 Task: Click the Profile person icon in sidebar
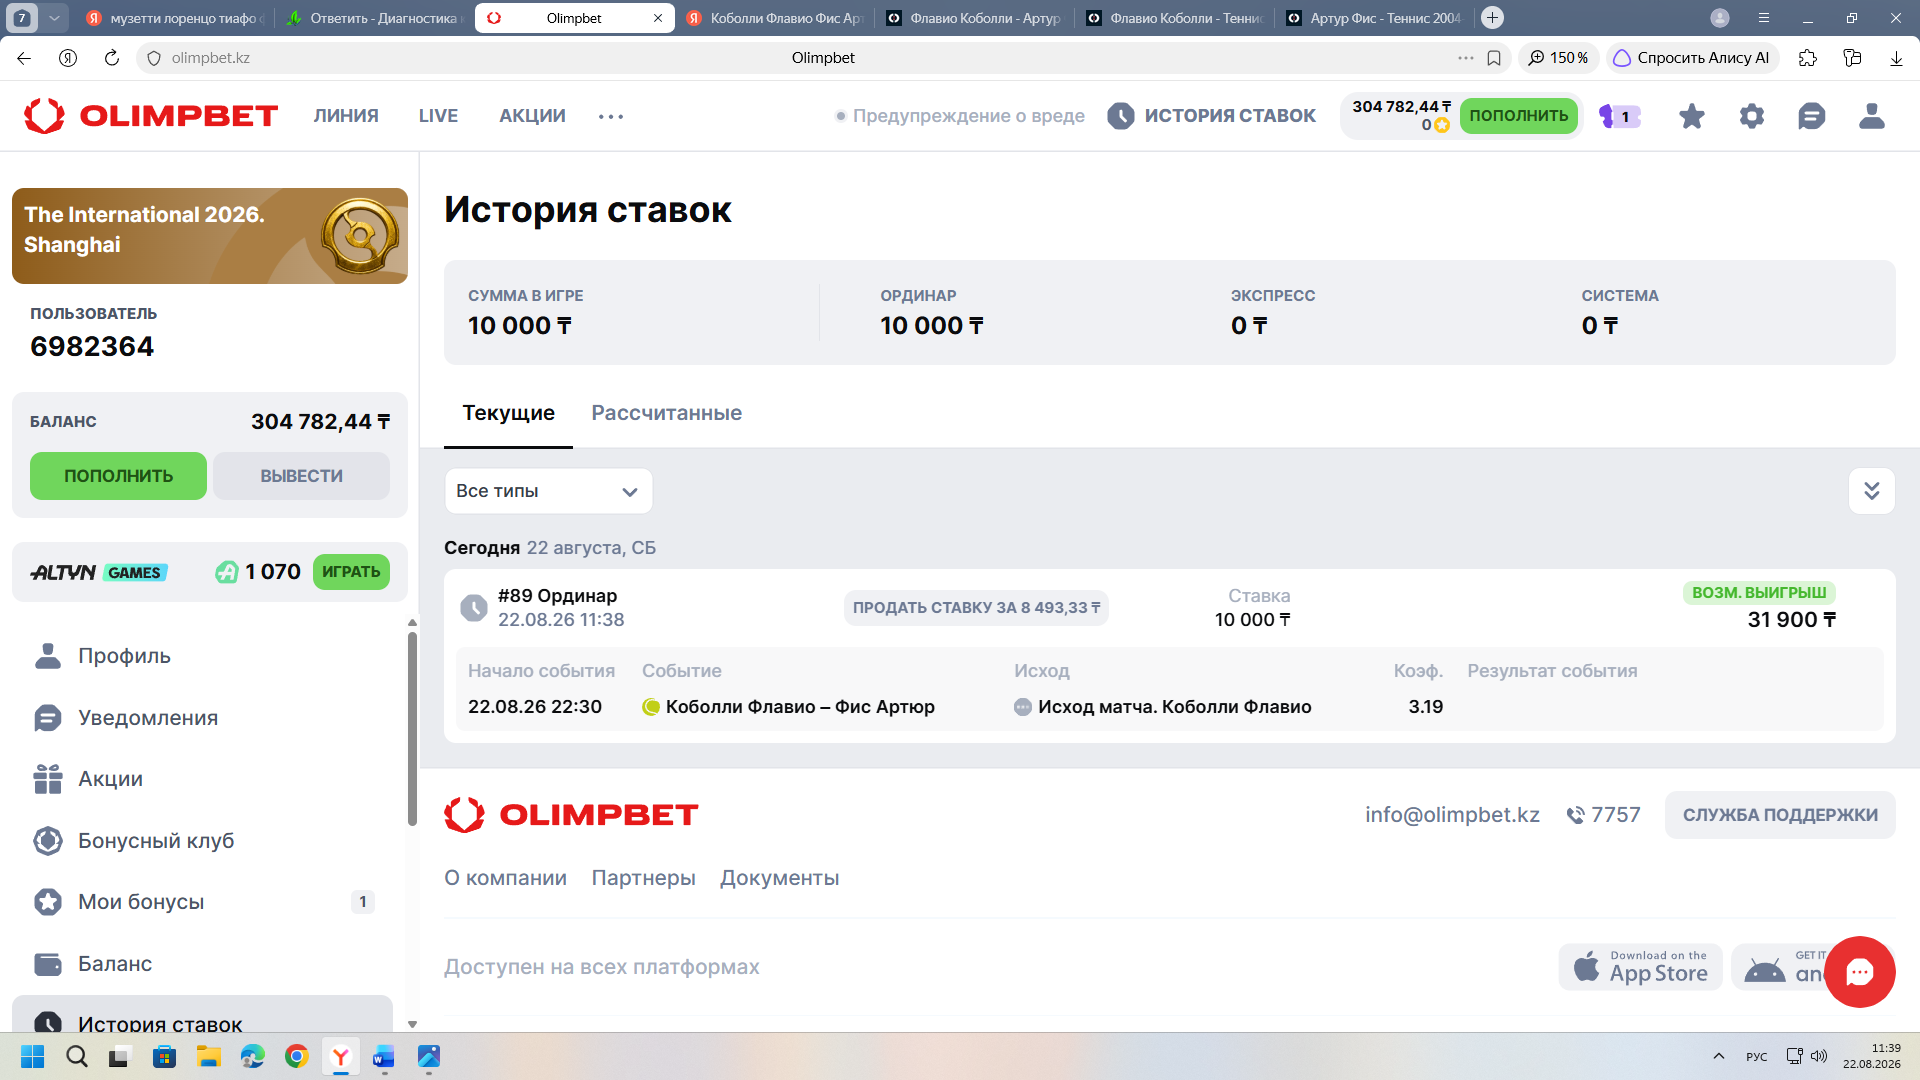[x=48, y=656]
